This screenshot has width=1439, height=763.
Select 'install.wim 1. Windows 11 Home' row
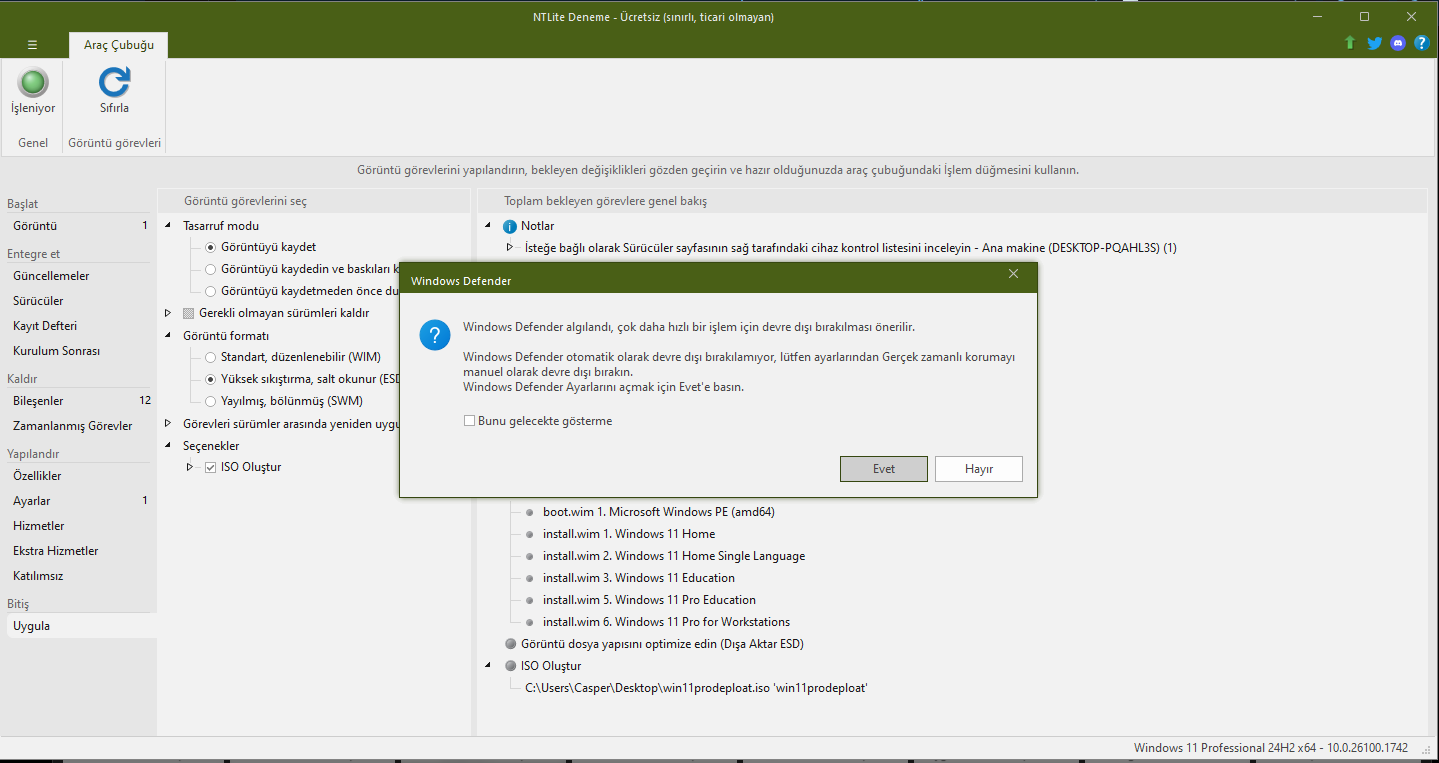[x=629, y=534]
